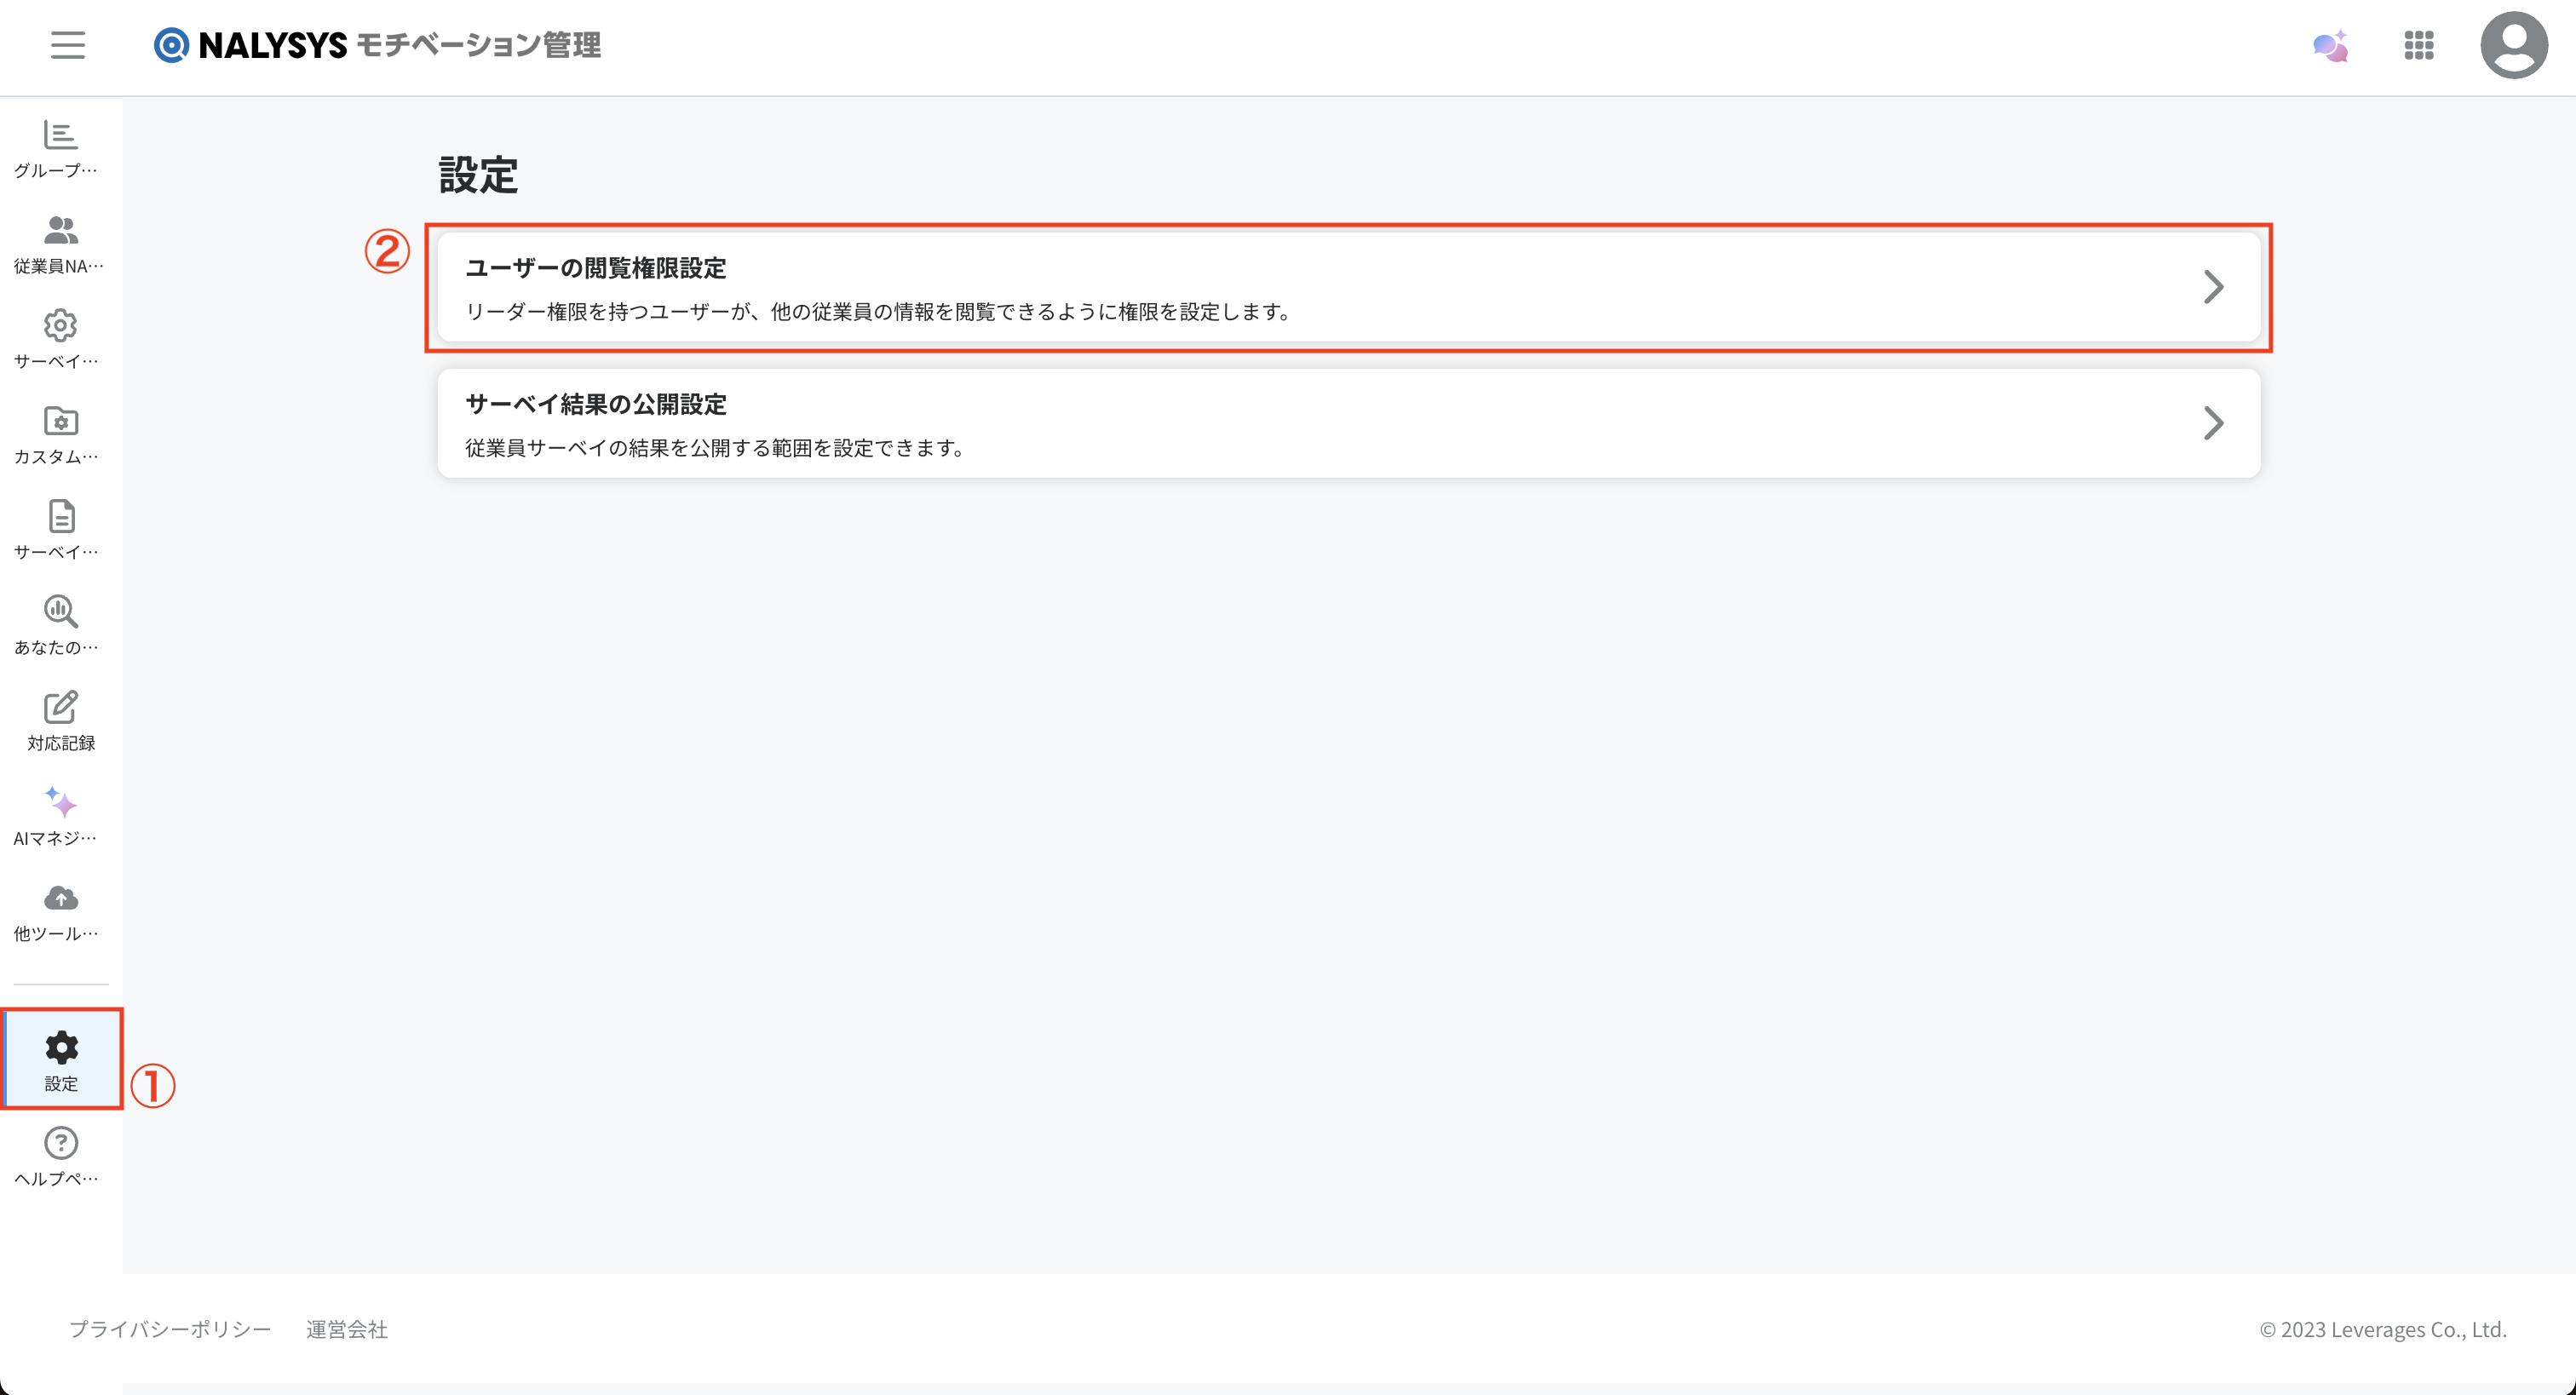Open the ヘルプペ question mark icon
Viewport: 2576px width, 1395px height.
coord(61,1143)
